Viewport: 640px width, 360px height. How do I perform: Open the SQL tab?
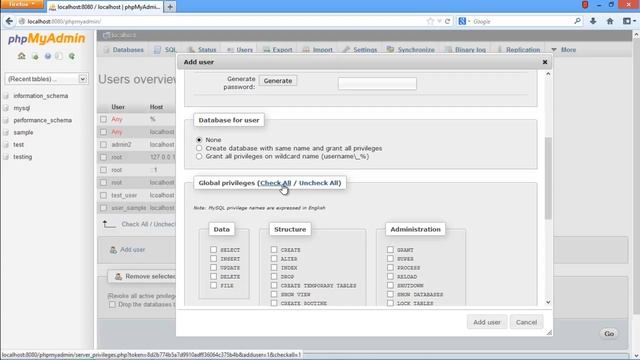pos(165,50)
